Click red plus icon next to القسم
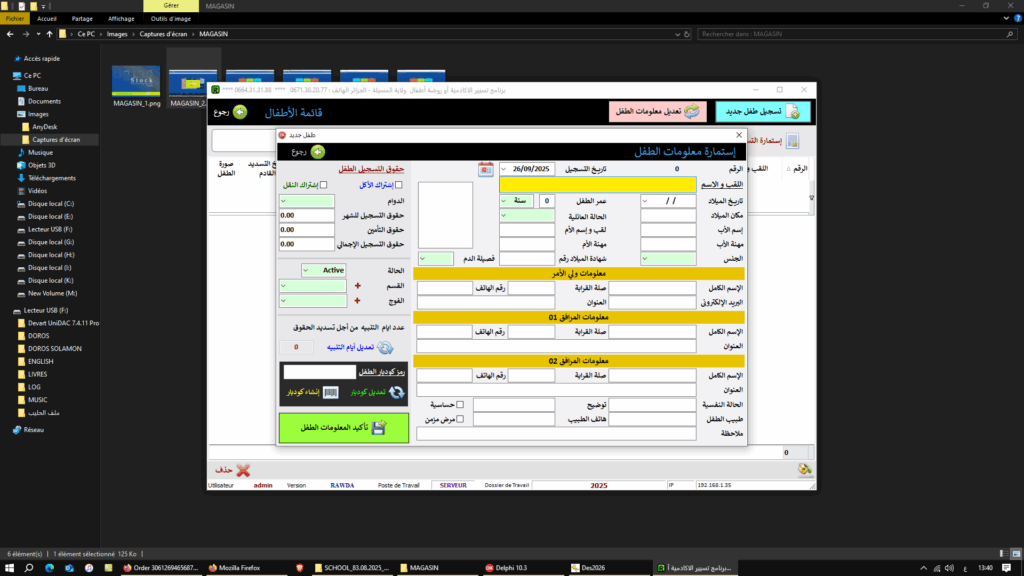The width and height of the screenshot is (1024, 576). coord(357,286)
